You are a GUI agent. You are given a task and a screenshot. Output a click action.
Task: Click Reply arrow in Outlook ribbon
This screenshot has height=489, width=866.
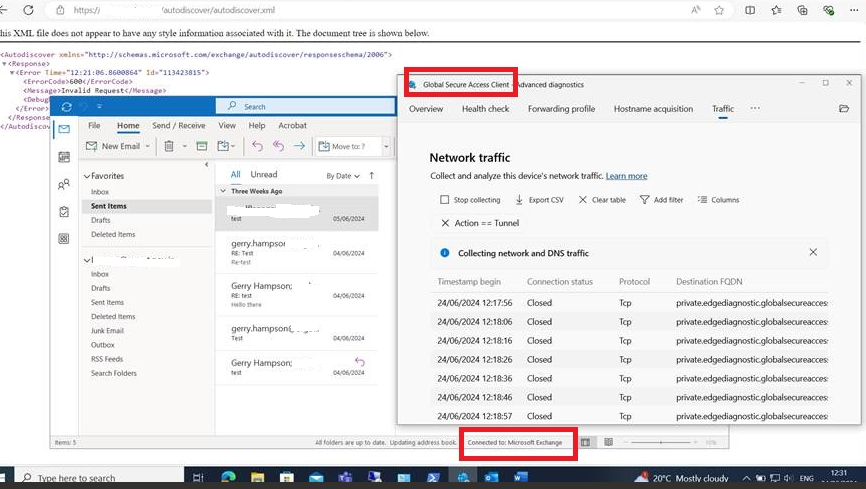(257, 146)
